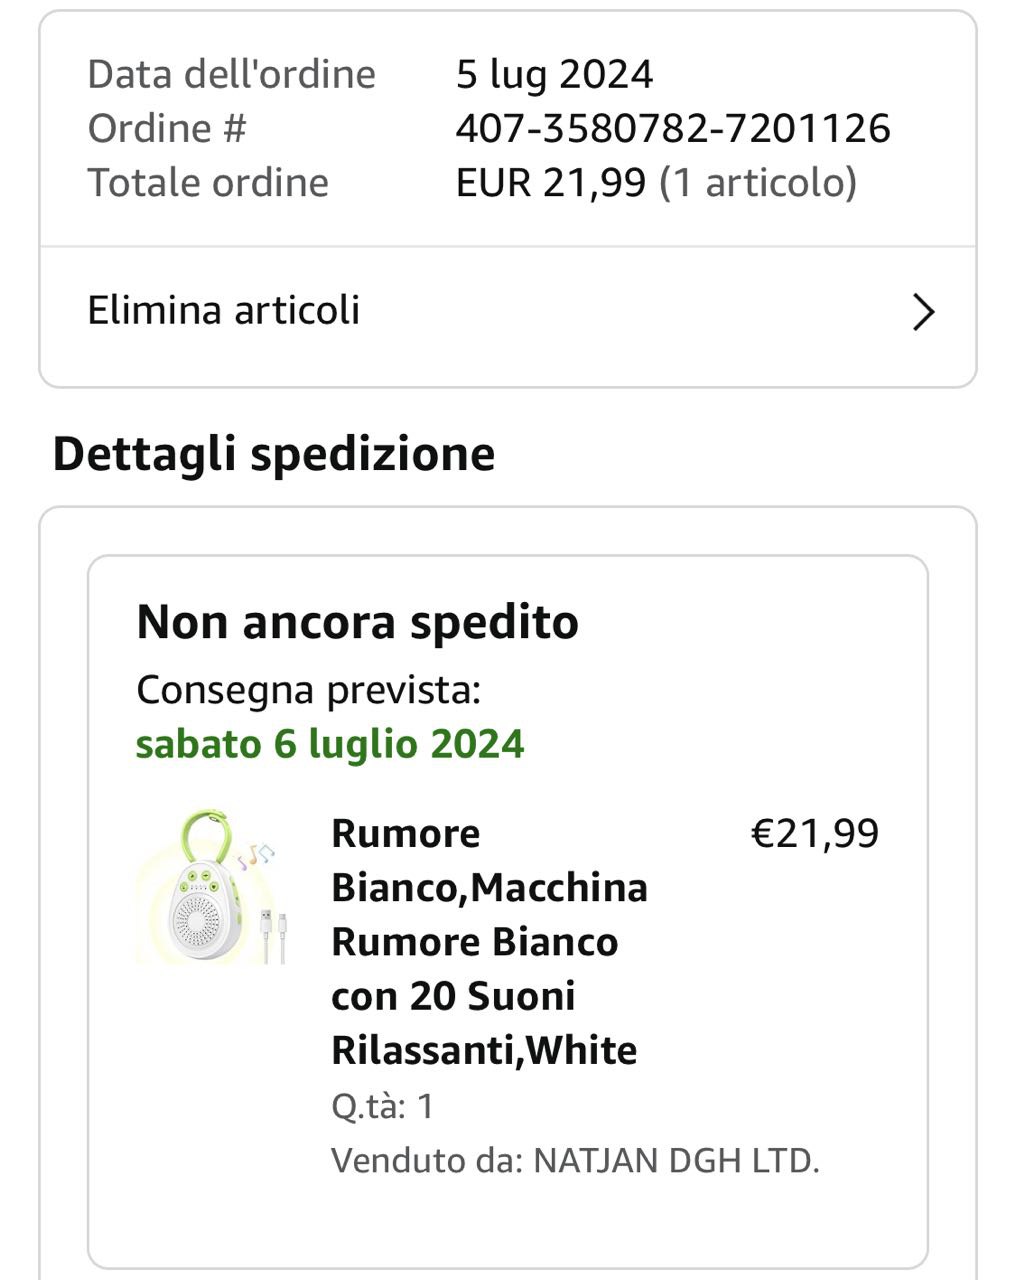Click the (1 articolo) item count
This screenshot has height=1280, width=1016.
[758, 183]
